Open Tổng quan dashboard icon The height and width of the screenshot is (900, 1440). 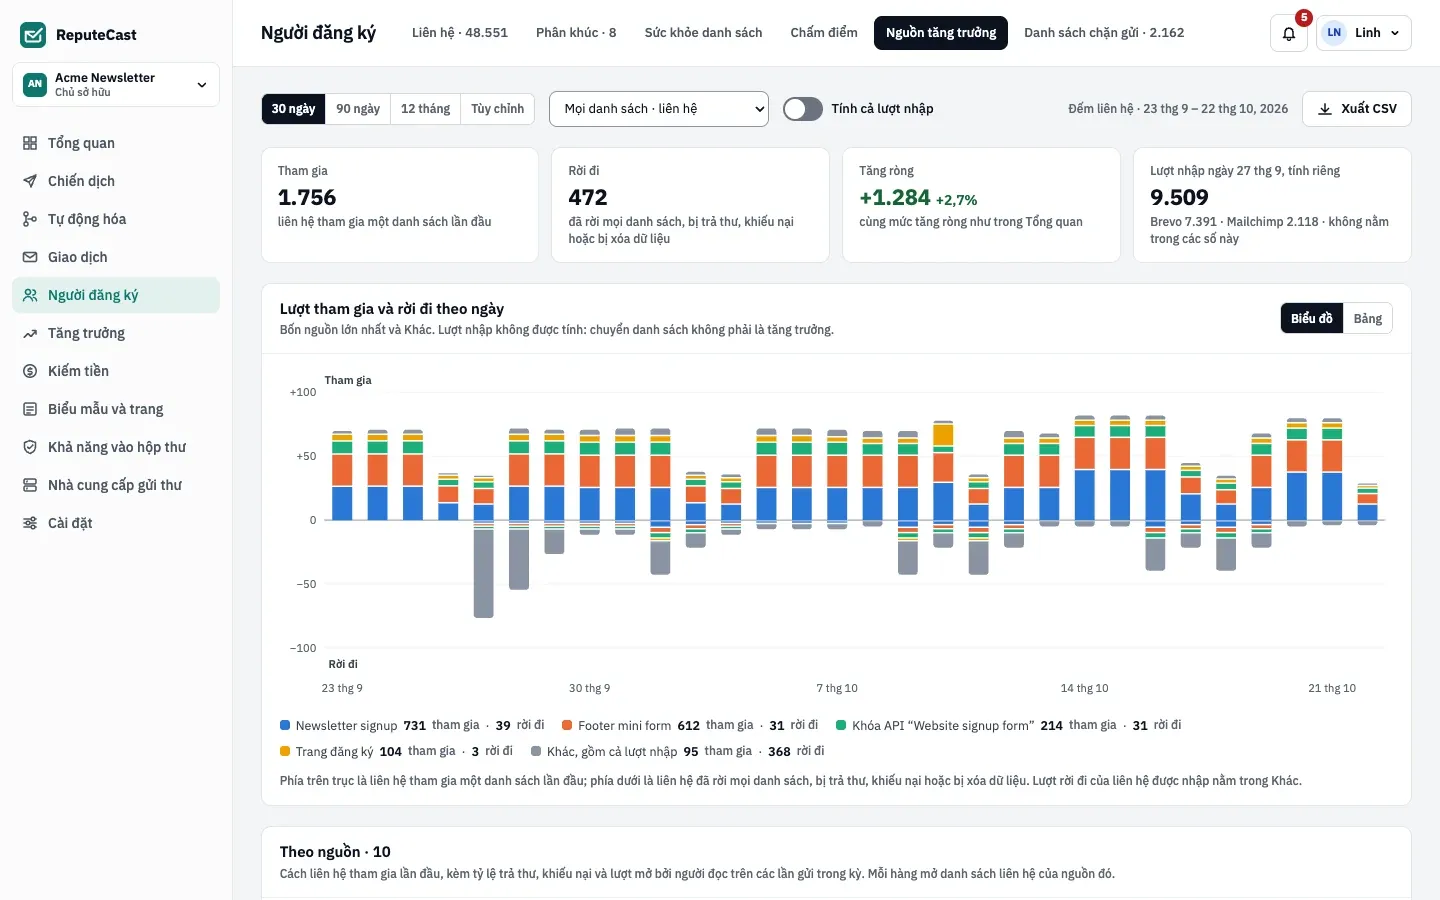30,143
